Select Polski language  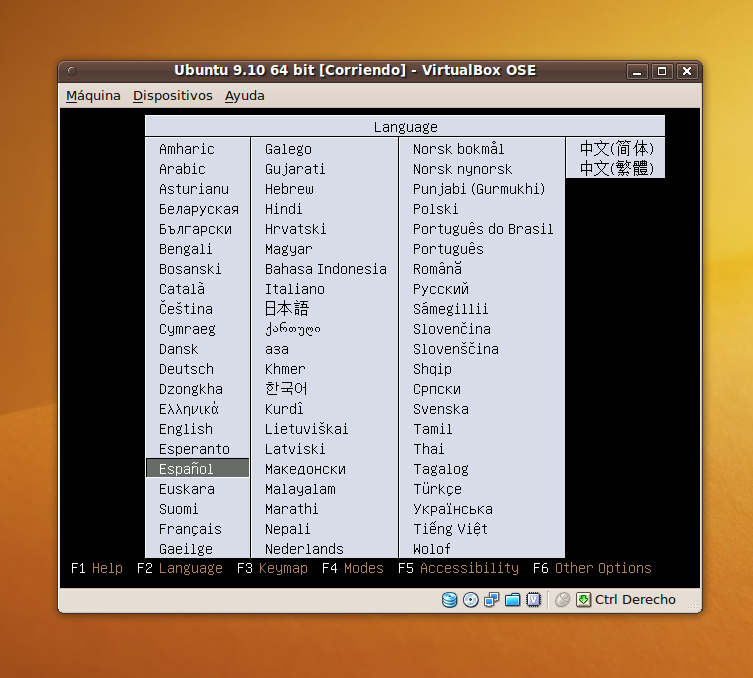[436, 209]
